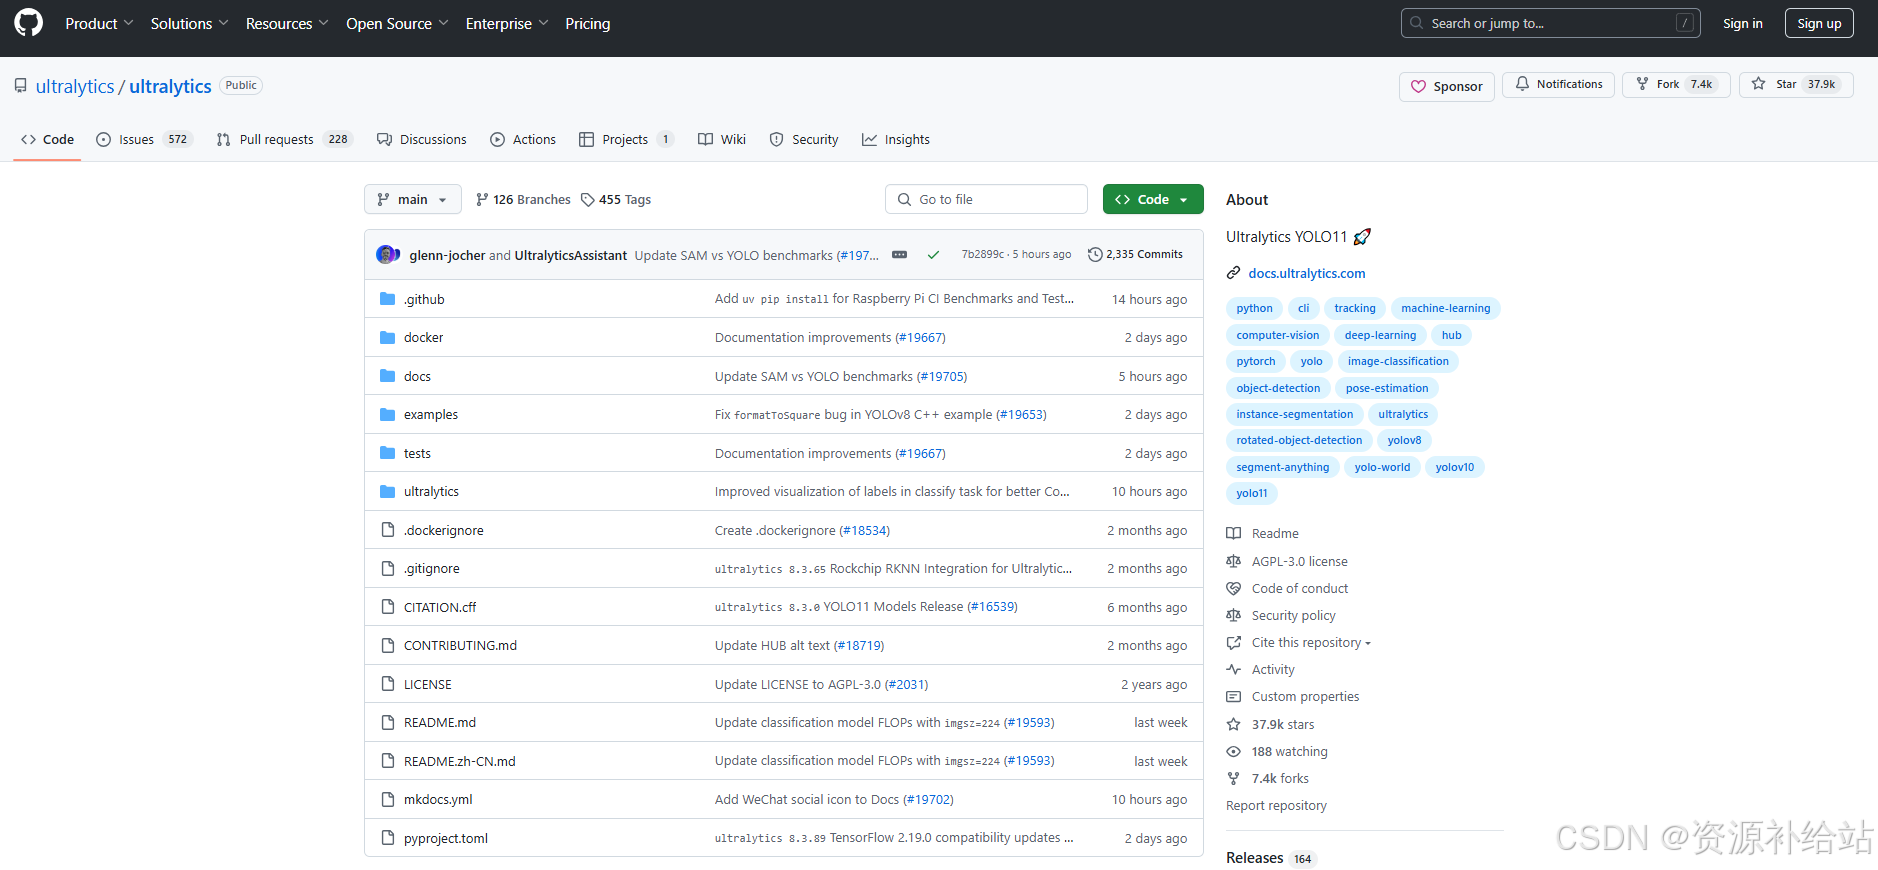Viewport: 1878px width, 870px height.
Task: Click the mkdocs.yml file icon
Action: tap(388, 800)
